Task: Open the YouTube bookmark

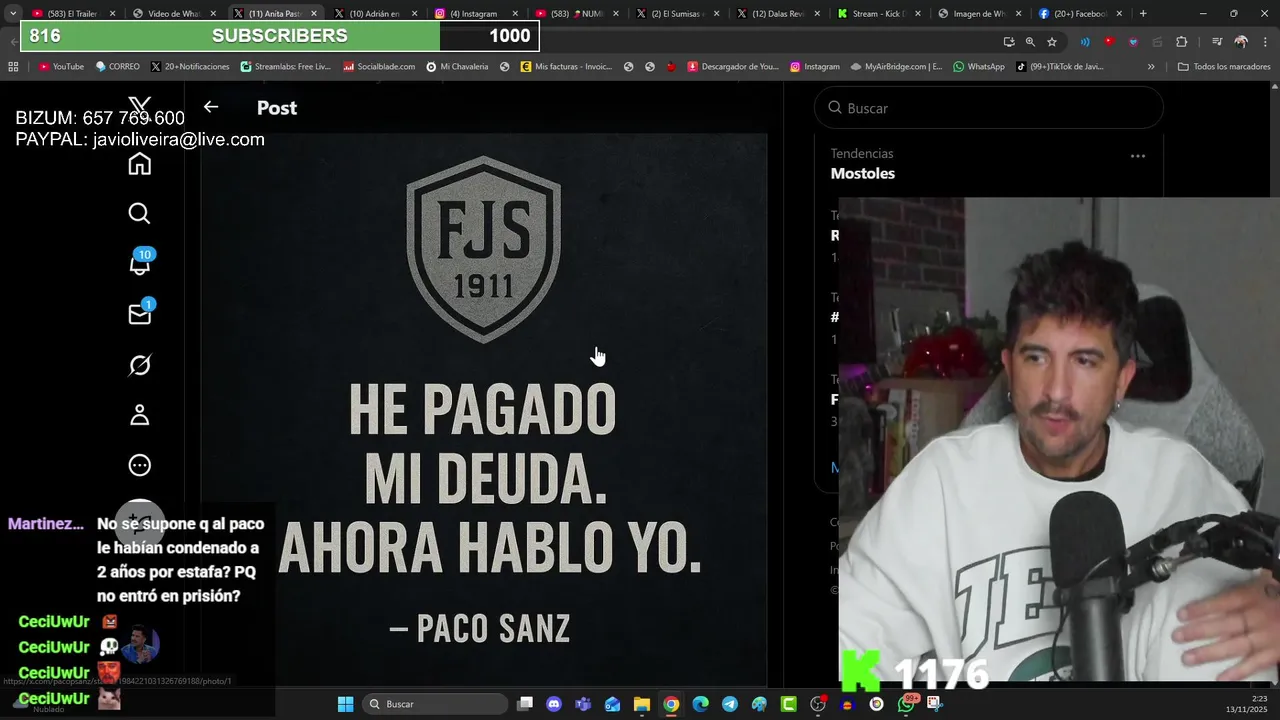Action: pos(61,67)
